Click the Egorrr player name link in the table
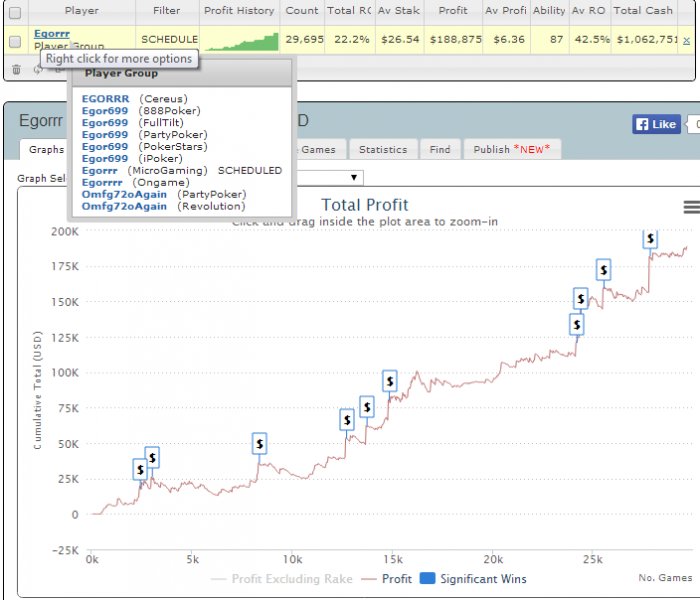This screenshot has width=700, height=600. [52, 33]
